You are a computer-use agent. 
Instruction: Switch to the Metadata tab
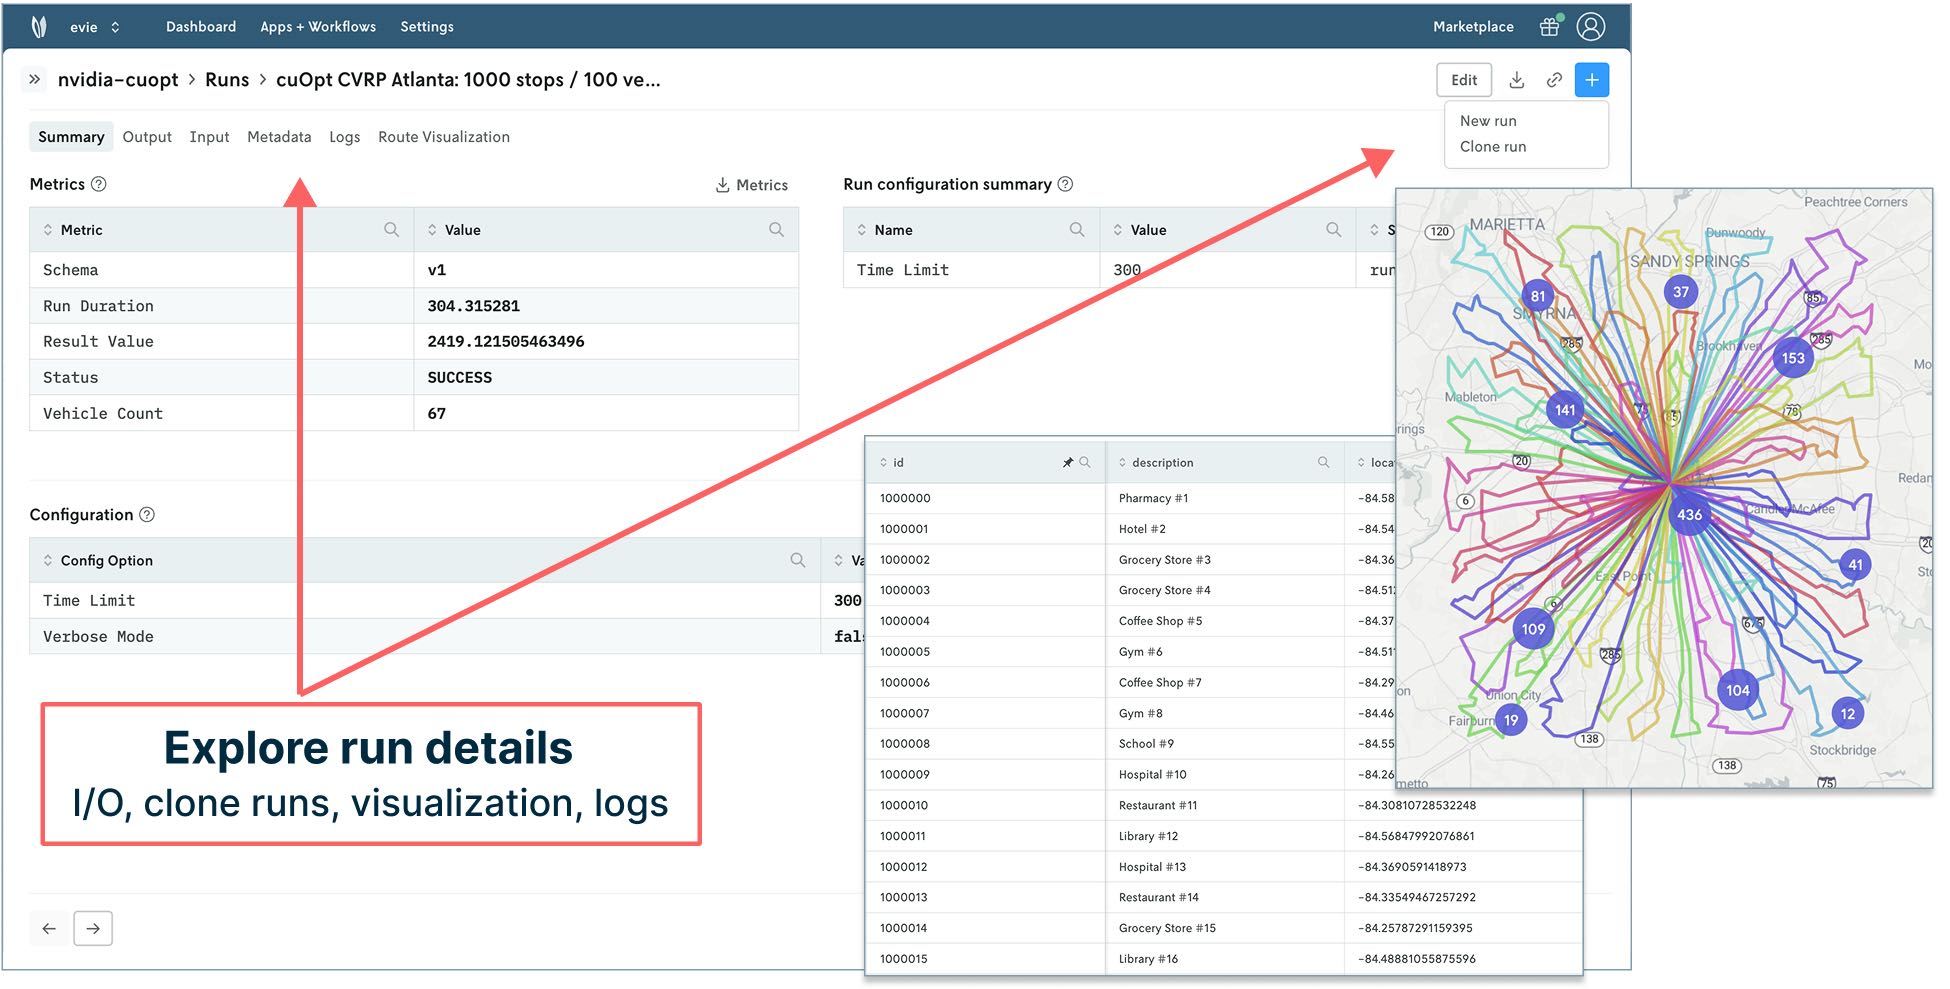[279, 137]
